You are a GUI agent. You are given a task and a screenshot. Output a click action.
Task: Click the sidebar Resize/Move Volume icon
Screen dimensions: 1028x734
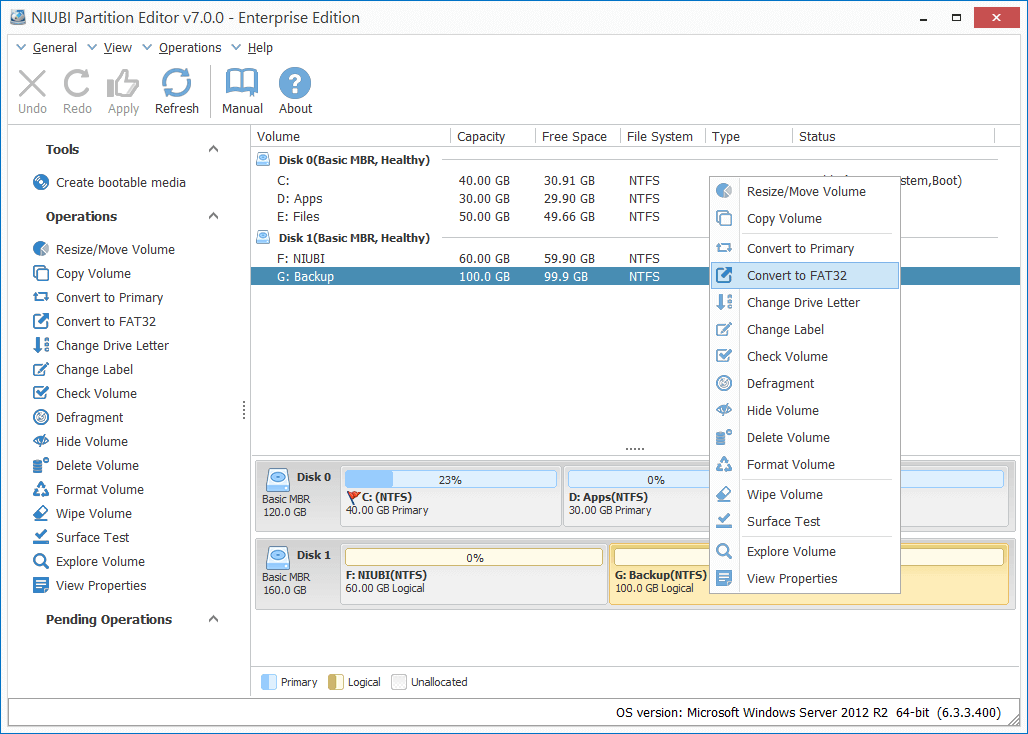pyautogui.click(x=41, y=249)
